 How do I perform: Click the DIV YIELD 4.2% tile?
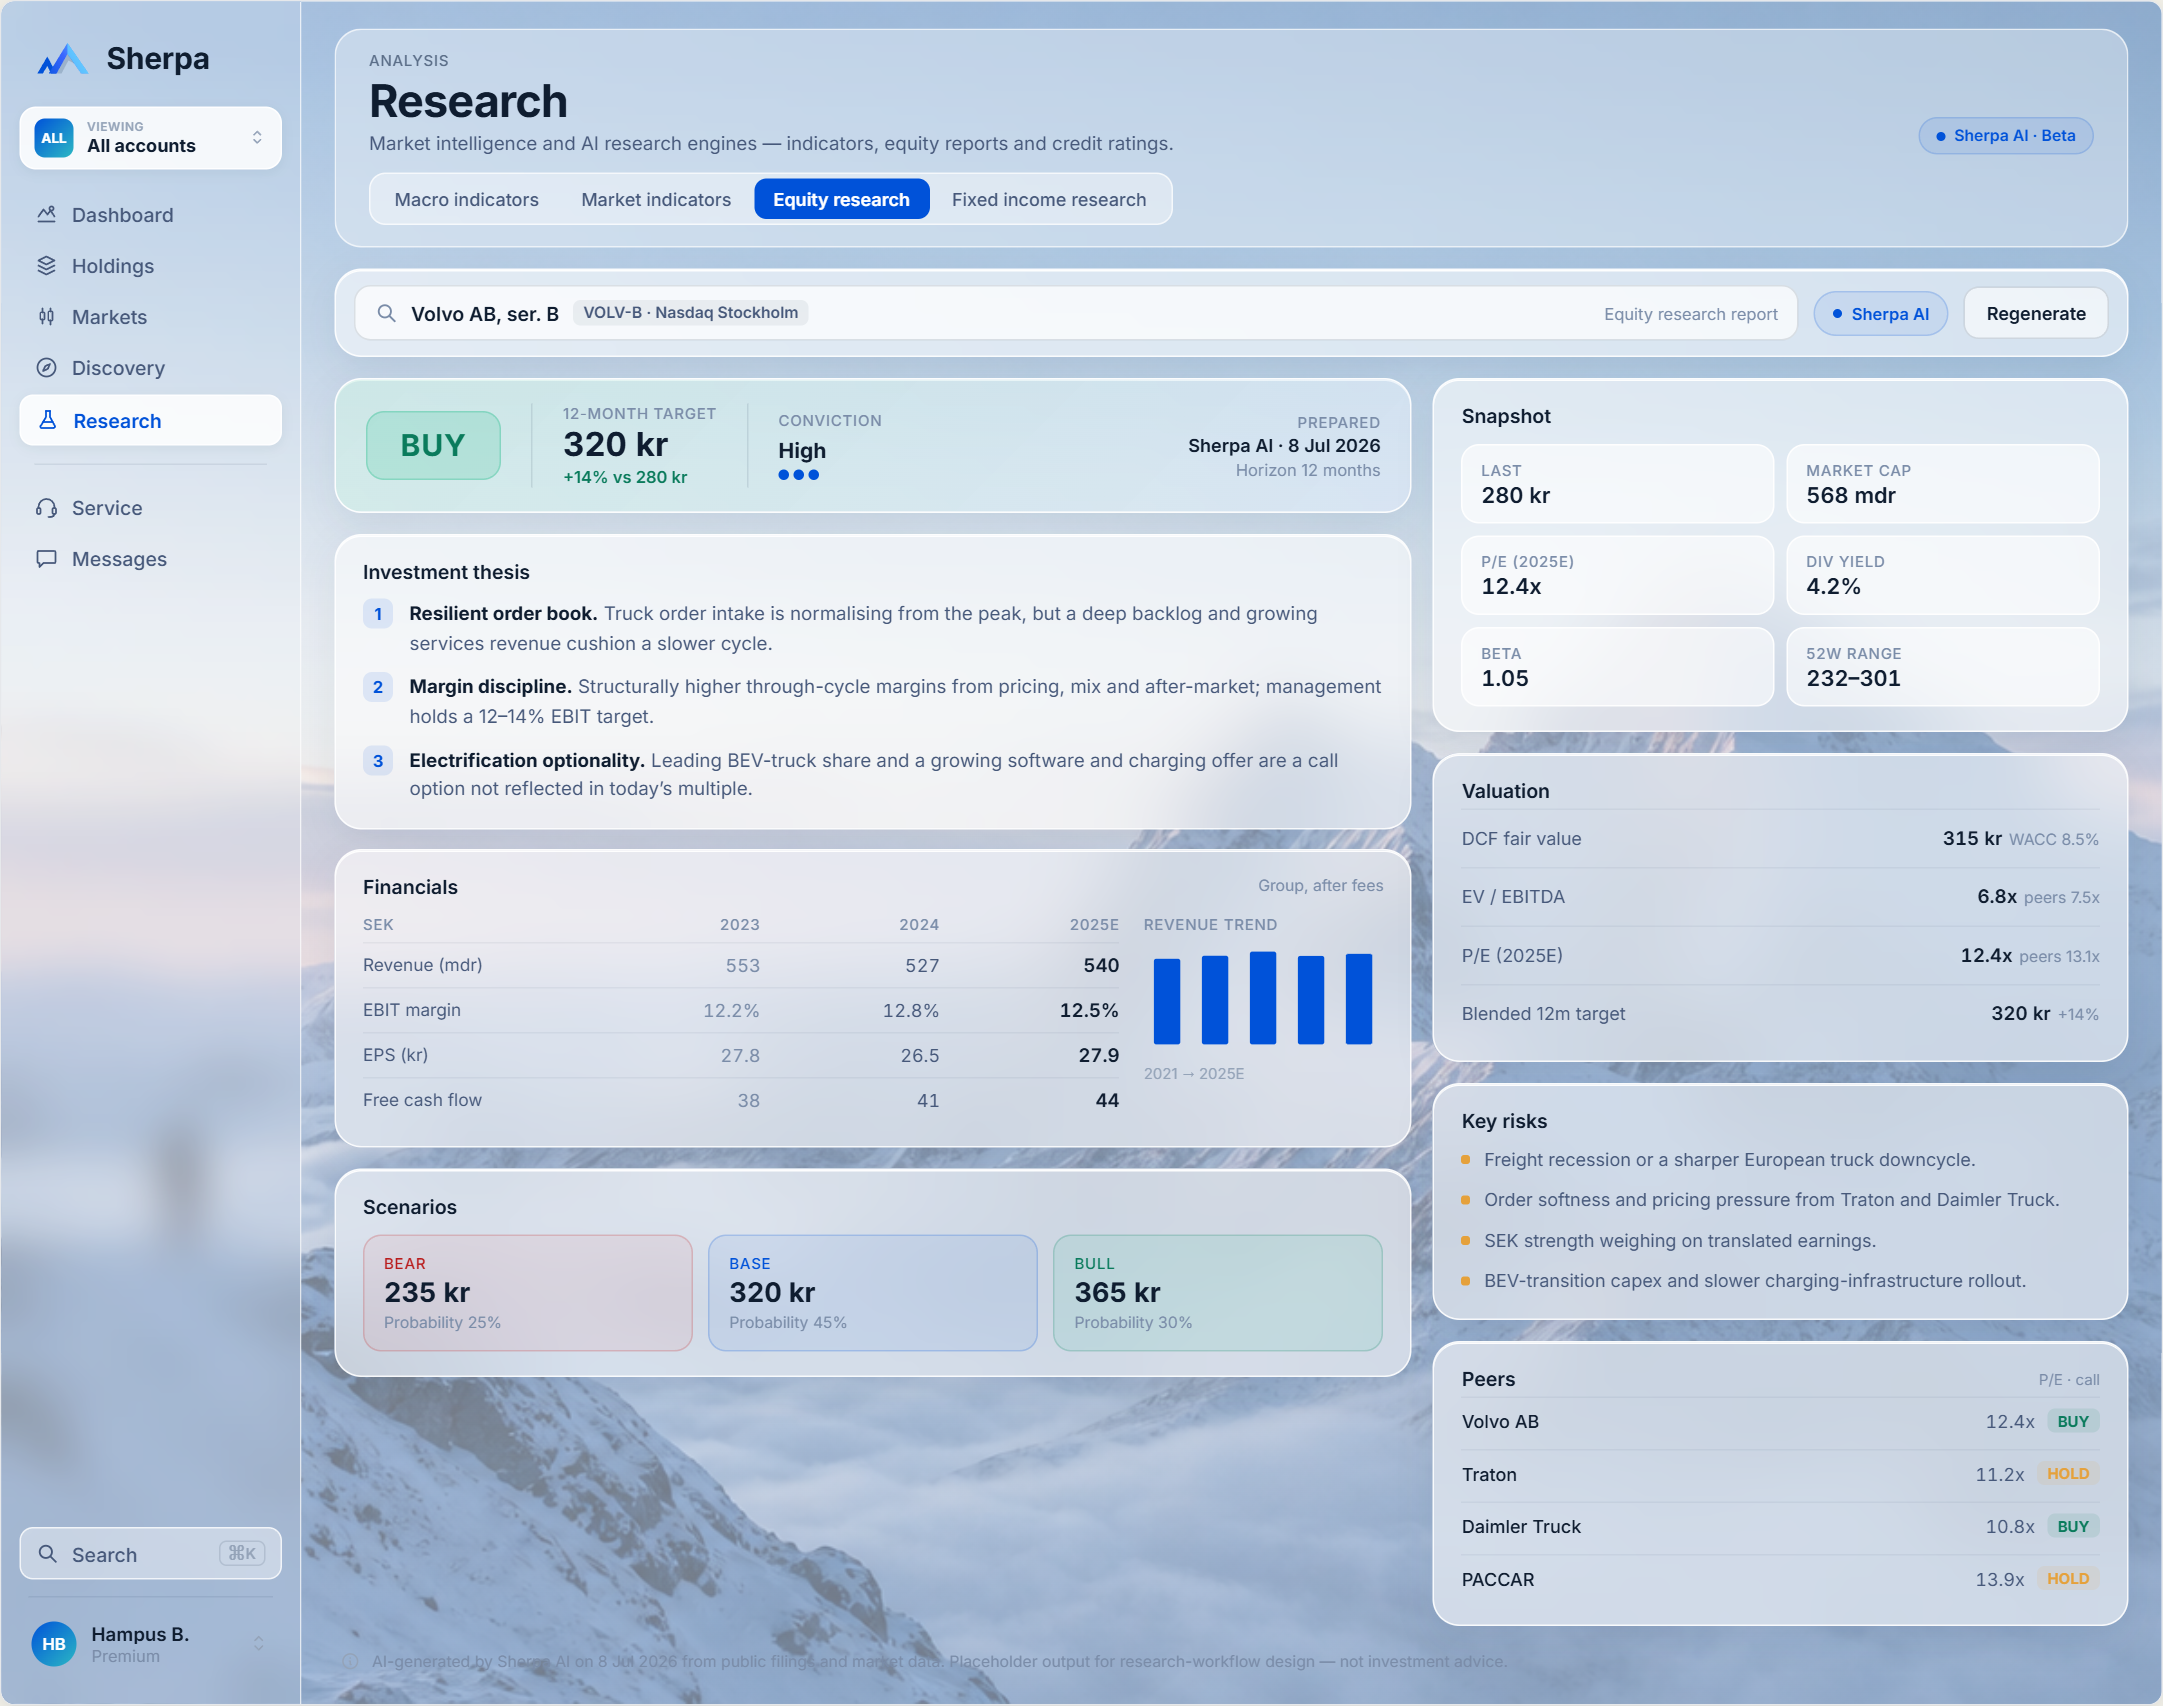[x=1942, y=575]
